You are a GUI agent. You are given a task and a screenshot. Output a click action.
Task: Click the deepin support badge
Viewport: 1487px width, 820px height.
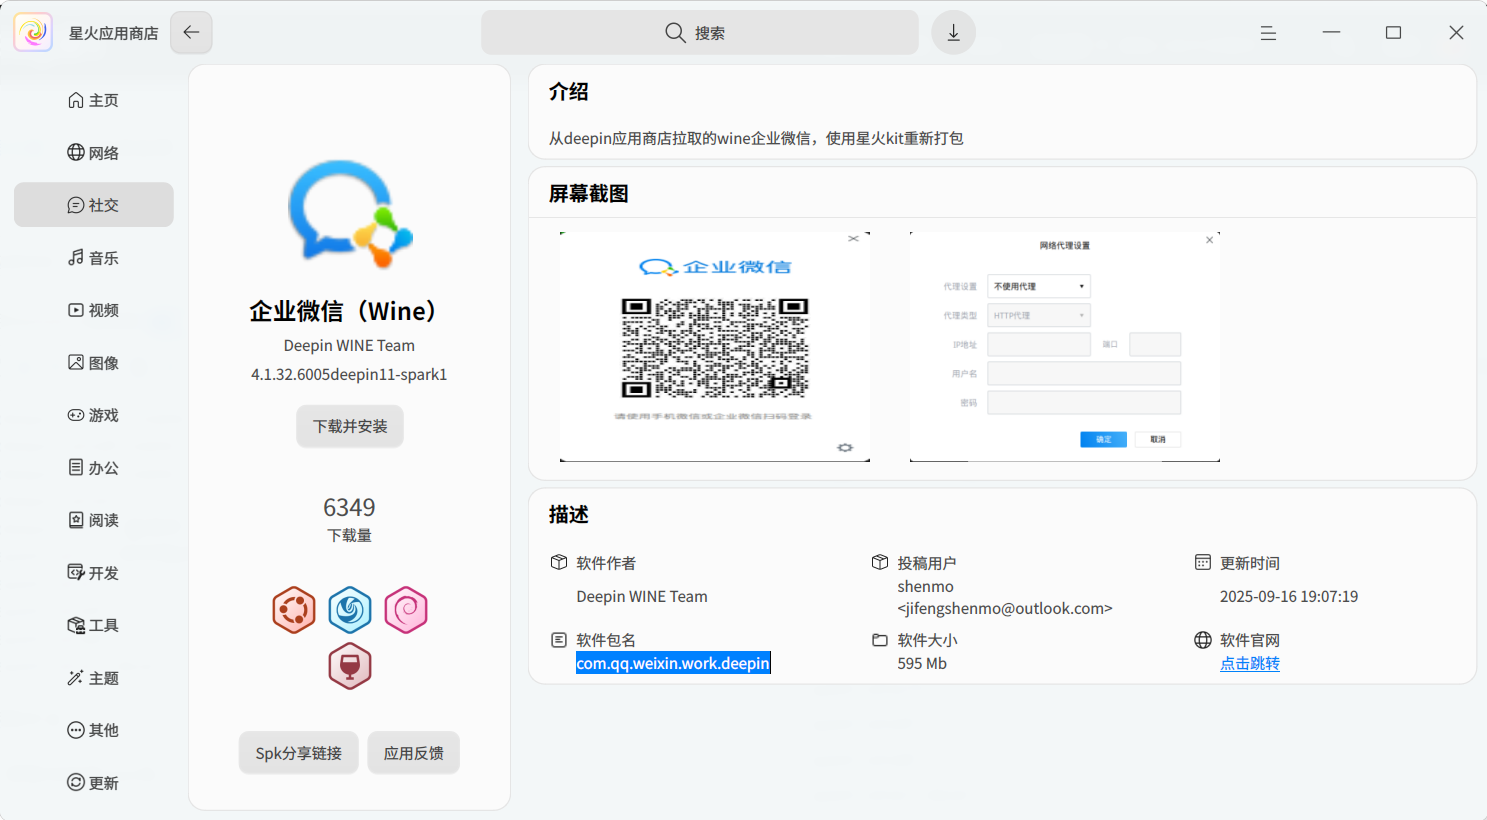pyautogui.click(x=350, y=610)
